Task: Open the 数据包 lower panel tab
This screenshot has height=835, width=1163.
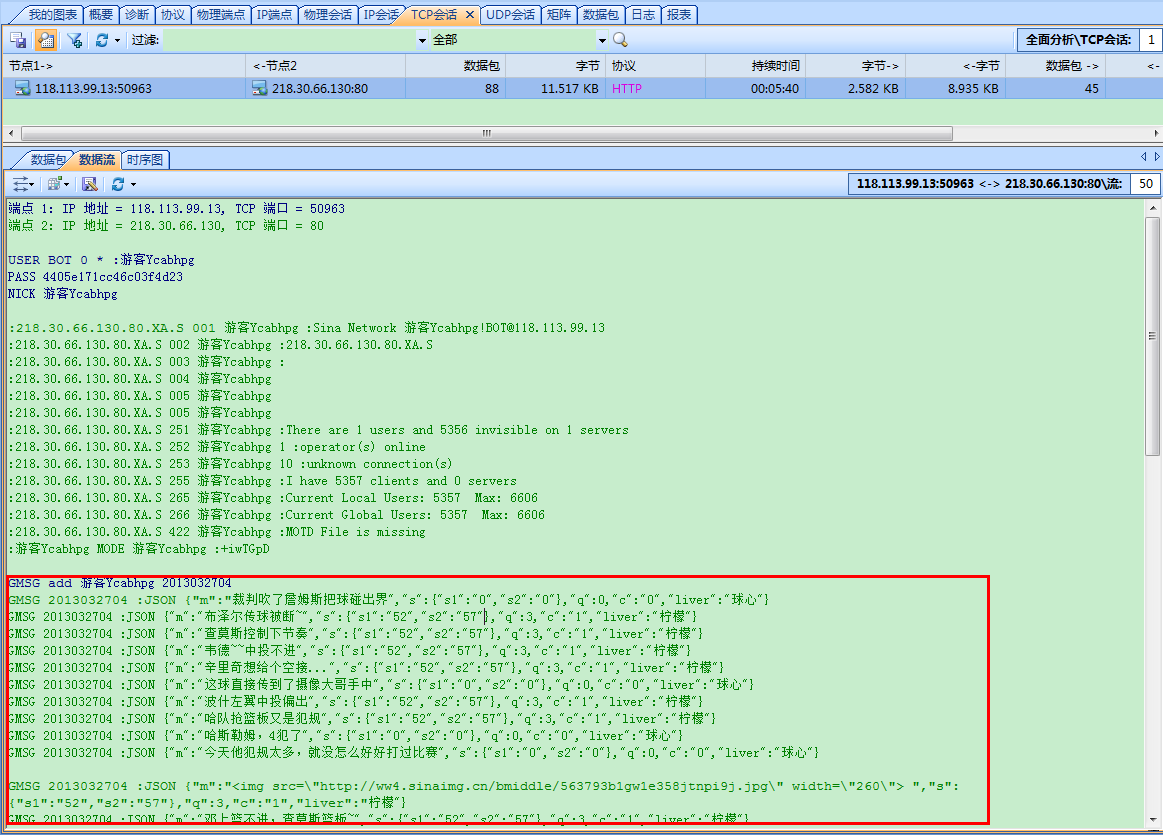Action: point(47,160)
